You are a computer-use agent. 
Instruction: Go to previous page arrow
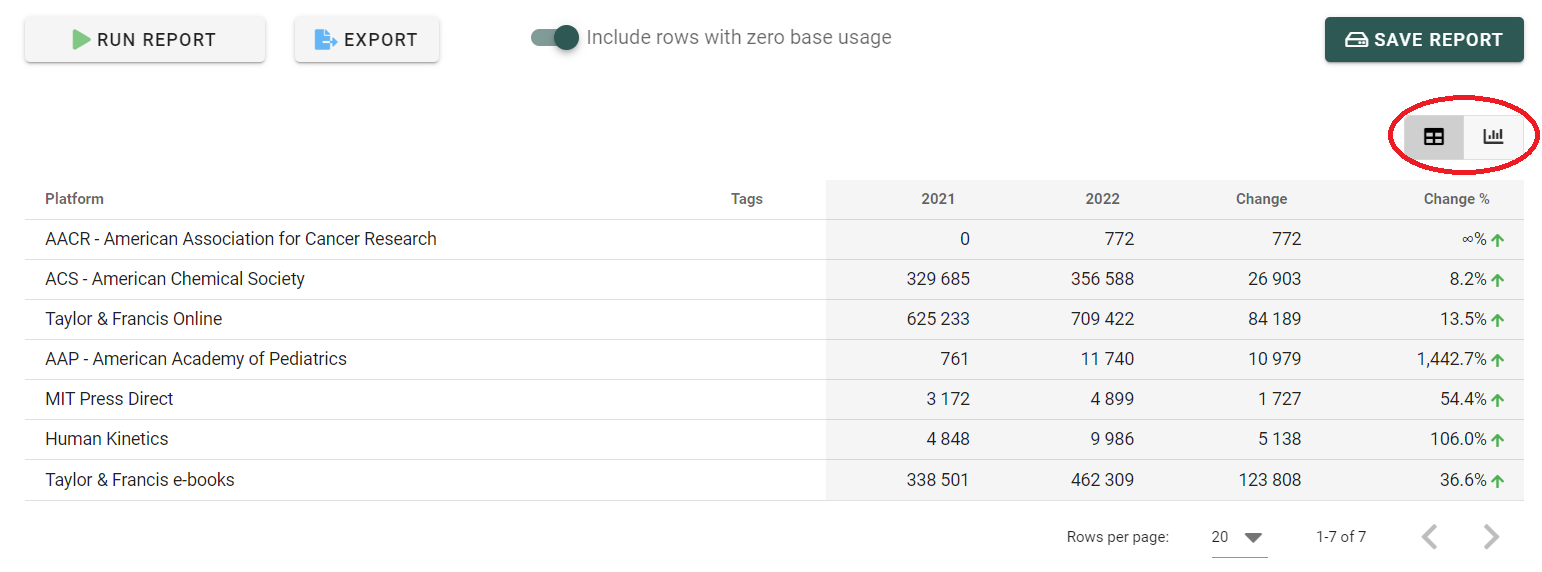1430,537
